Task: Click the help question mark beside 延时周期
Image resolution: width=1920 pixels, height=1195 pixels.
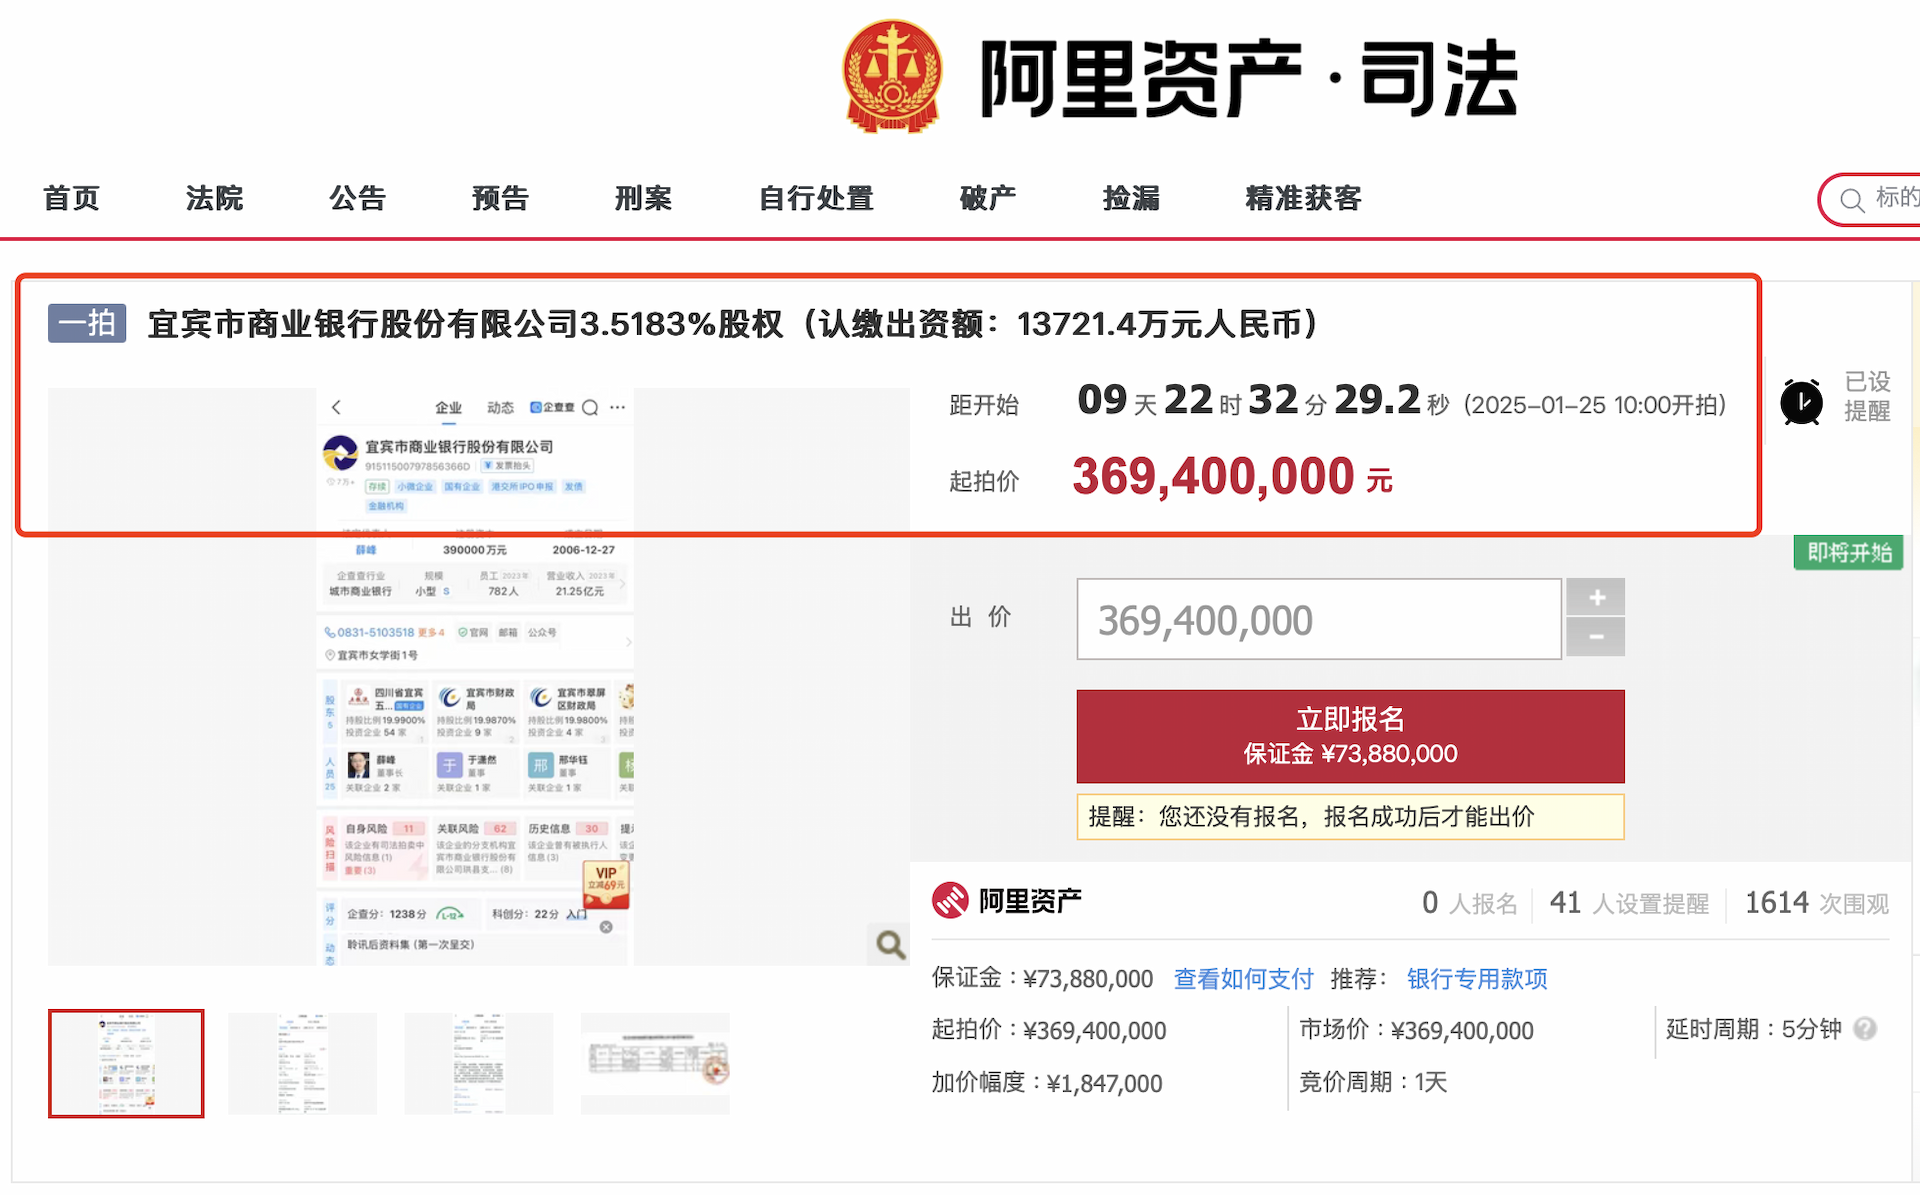Action: pos(1864,1028)
